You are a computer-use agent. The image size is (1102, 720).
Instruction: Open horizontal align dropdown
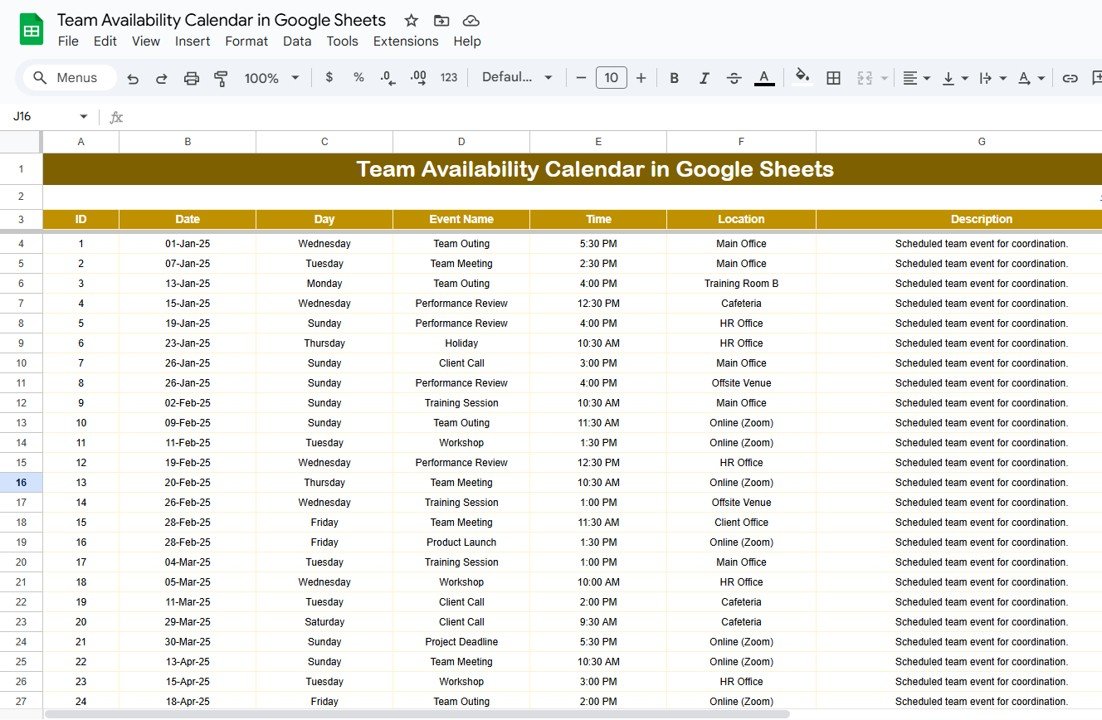click(x=916, y=78)
